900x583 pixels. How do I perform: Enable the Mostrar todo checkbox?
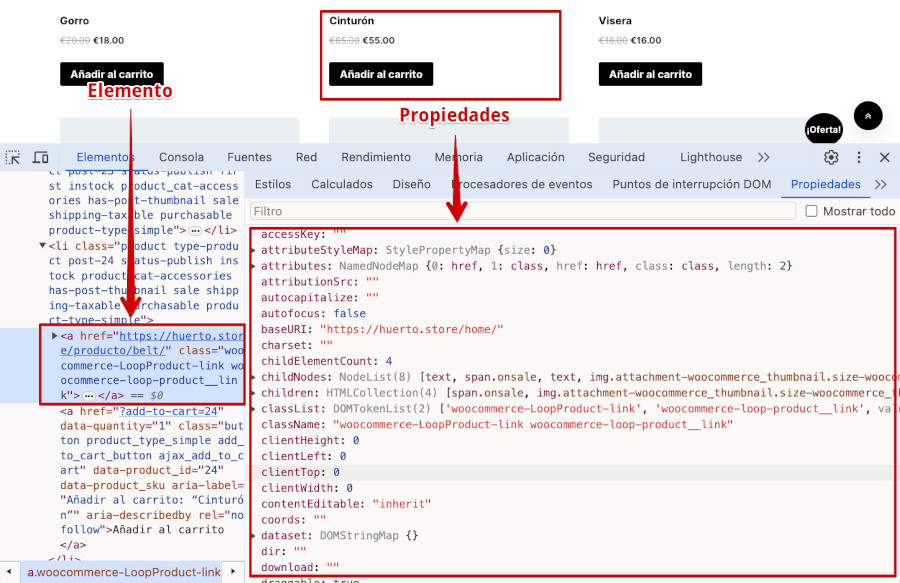[811, 211]
